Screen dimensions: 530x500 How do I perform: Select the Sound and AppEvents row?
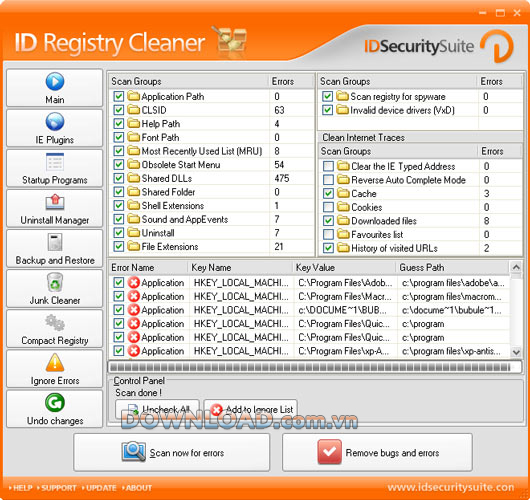point(213,219)
